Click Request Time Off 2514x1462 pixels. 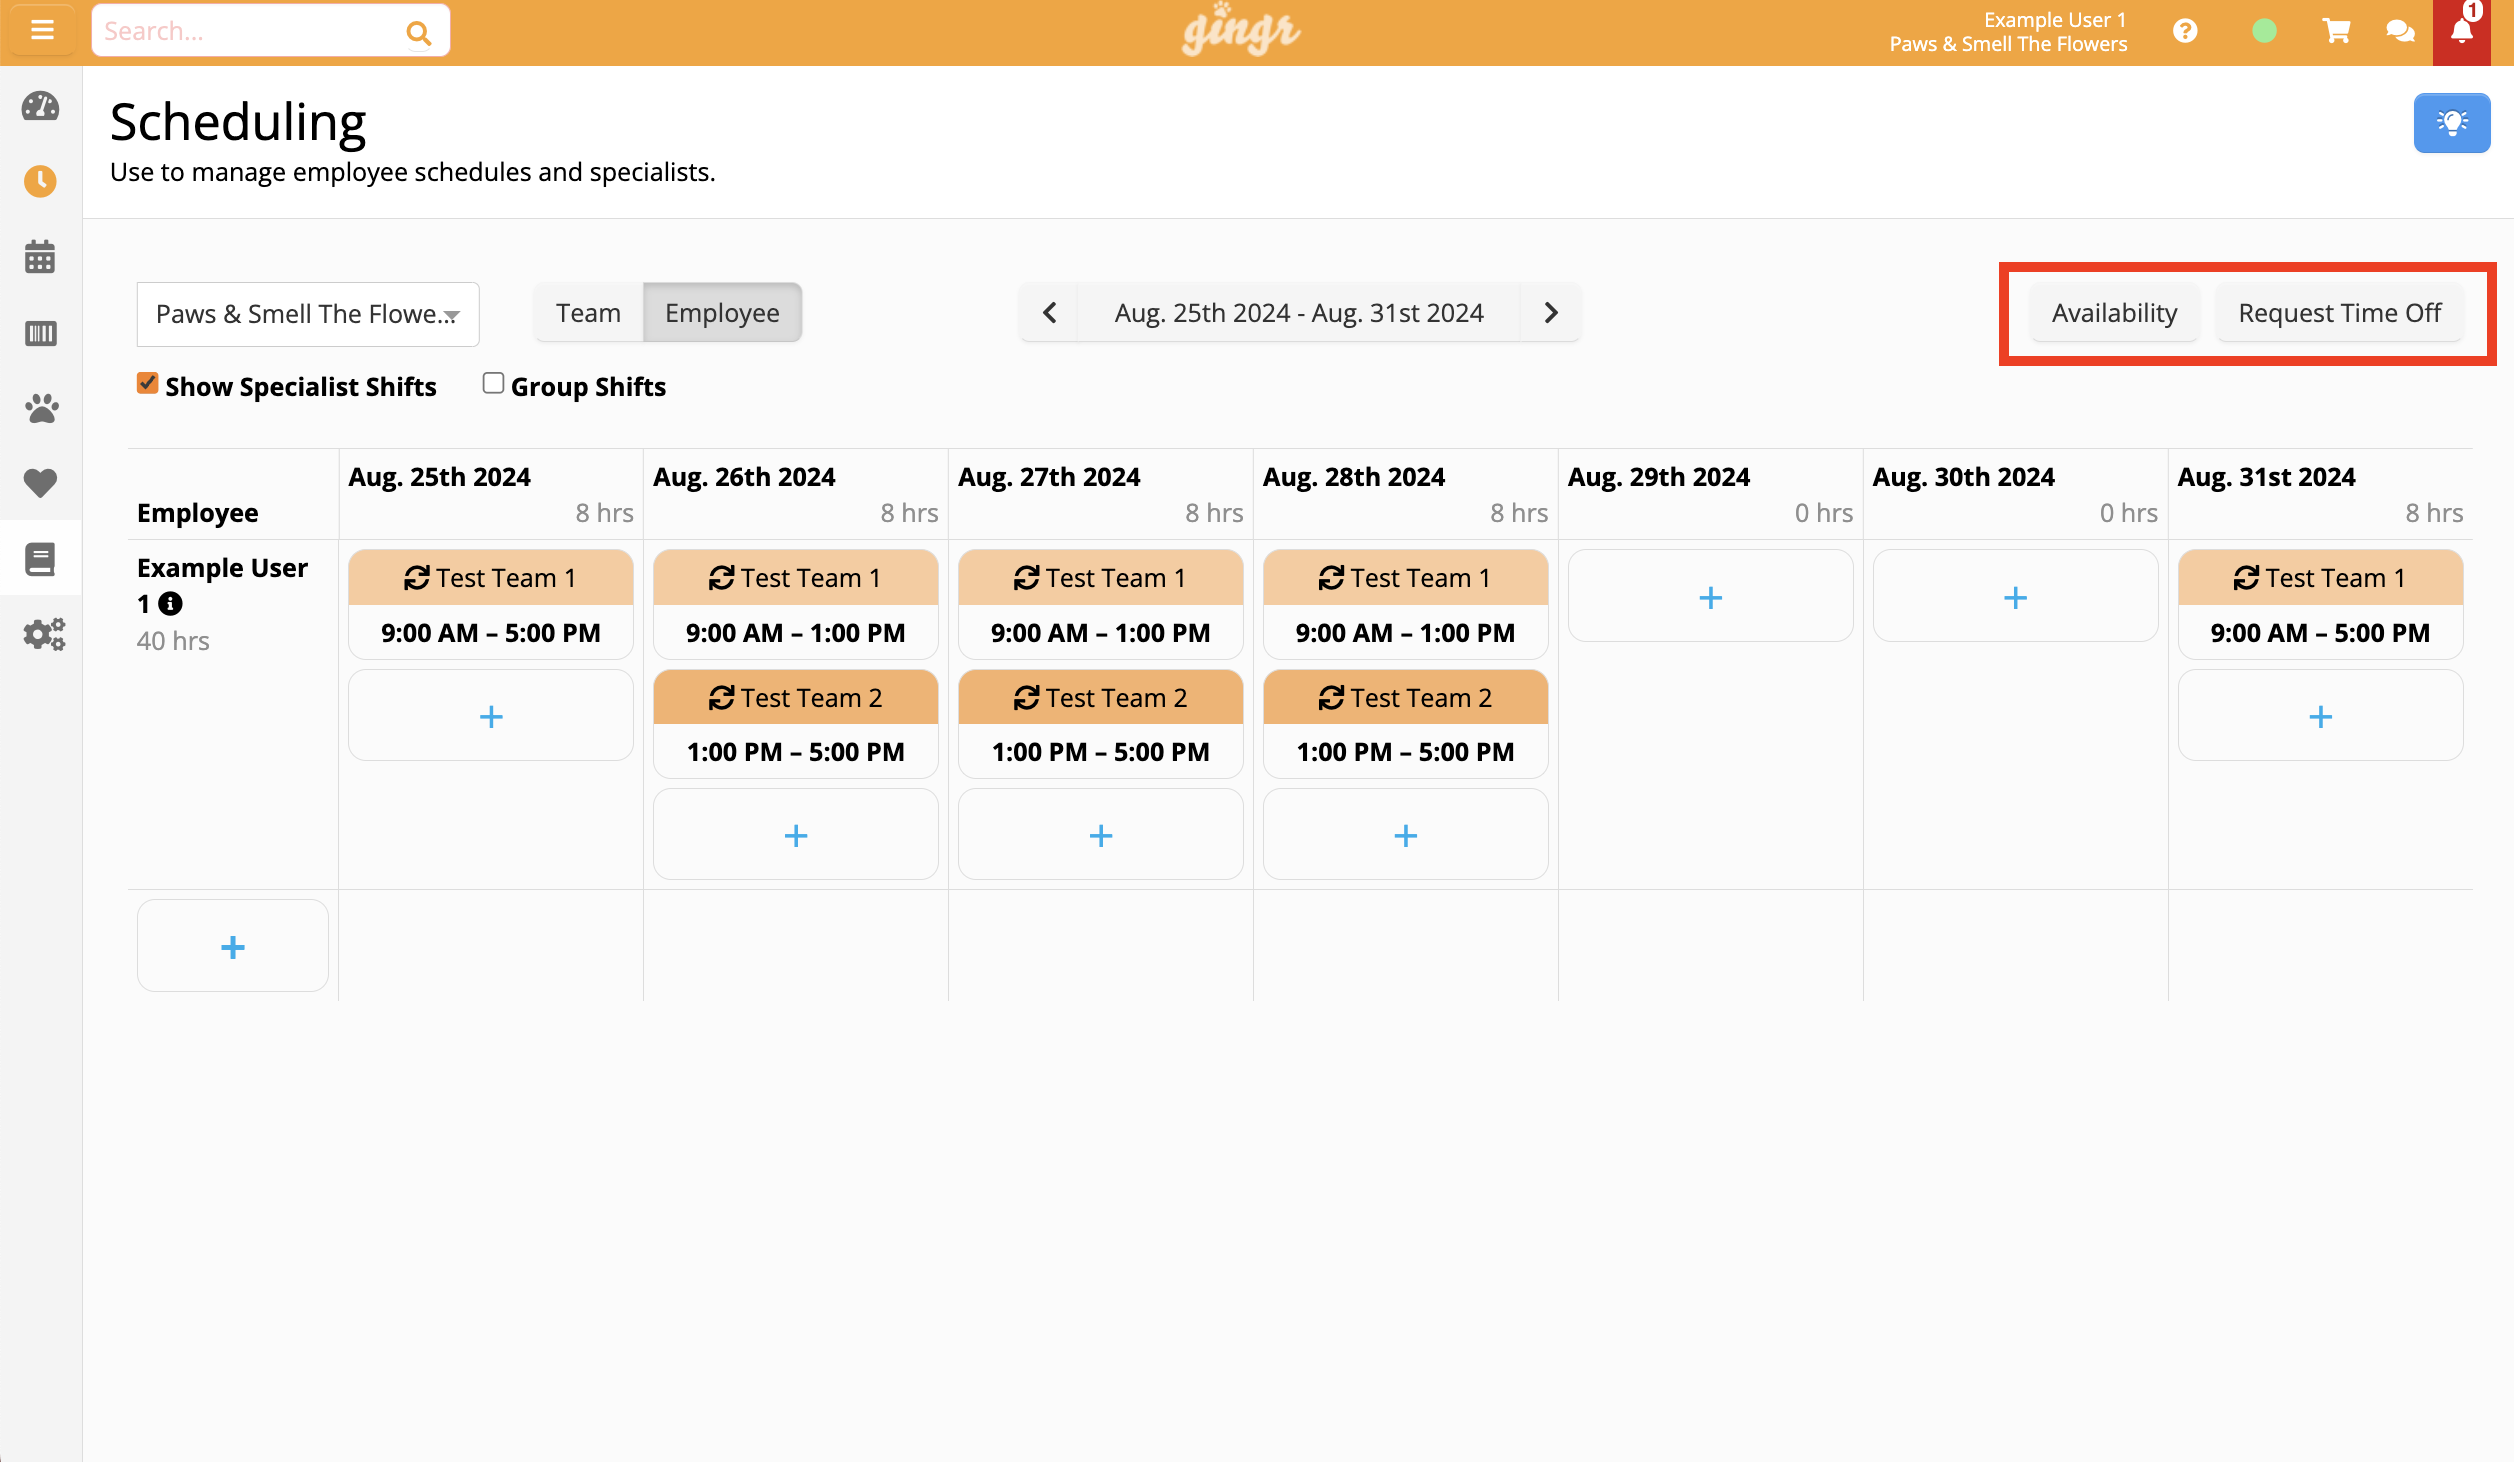pyautogui.click(x=2339, y=313)
